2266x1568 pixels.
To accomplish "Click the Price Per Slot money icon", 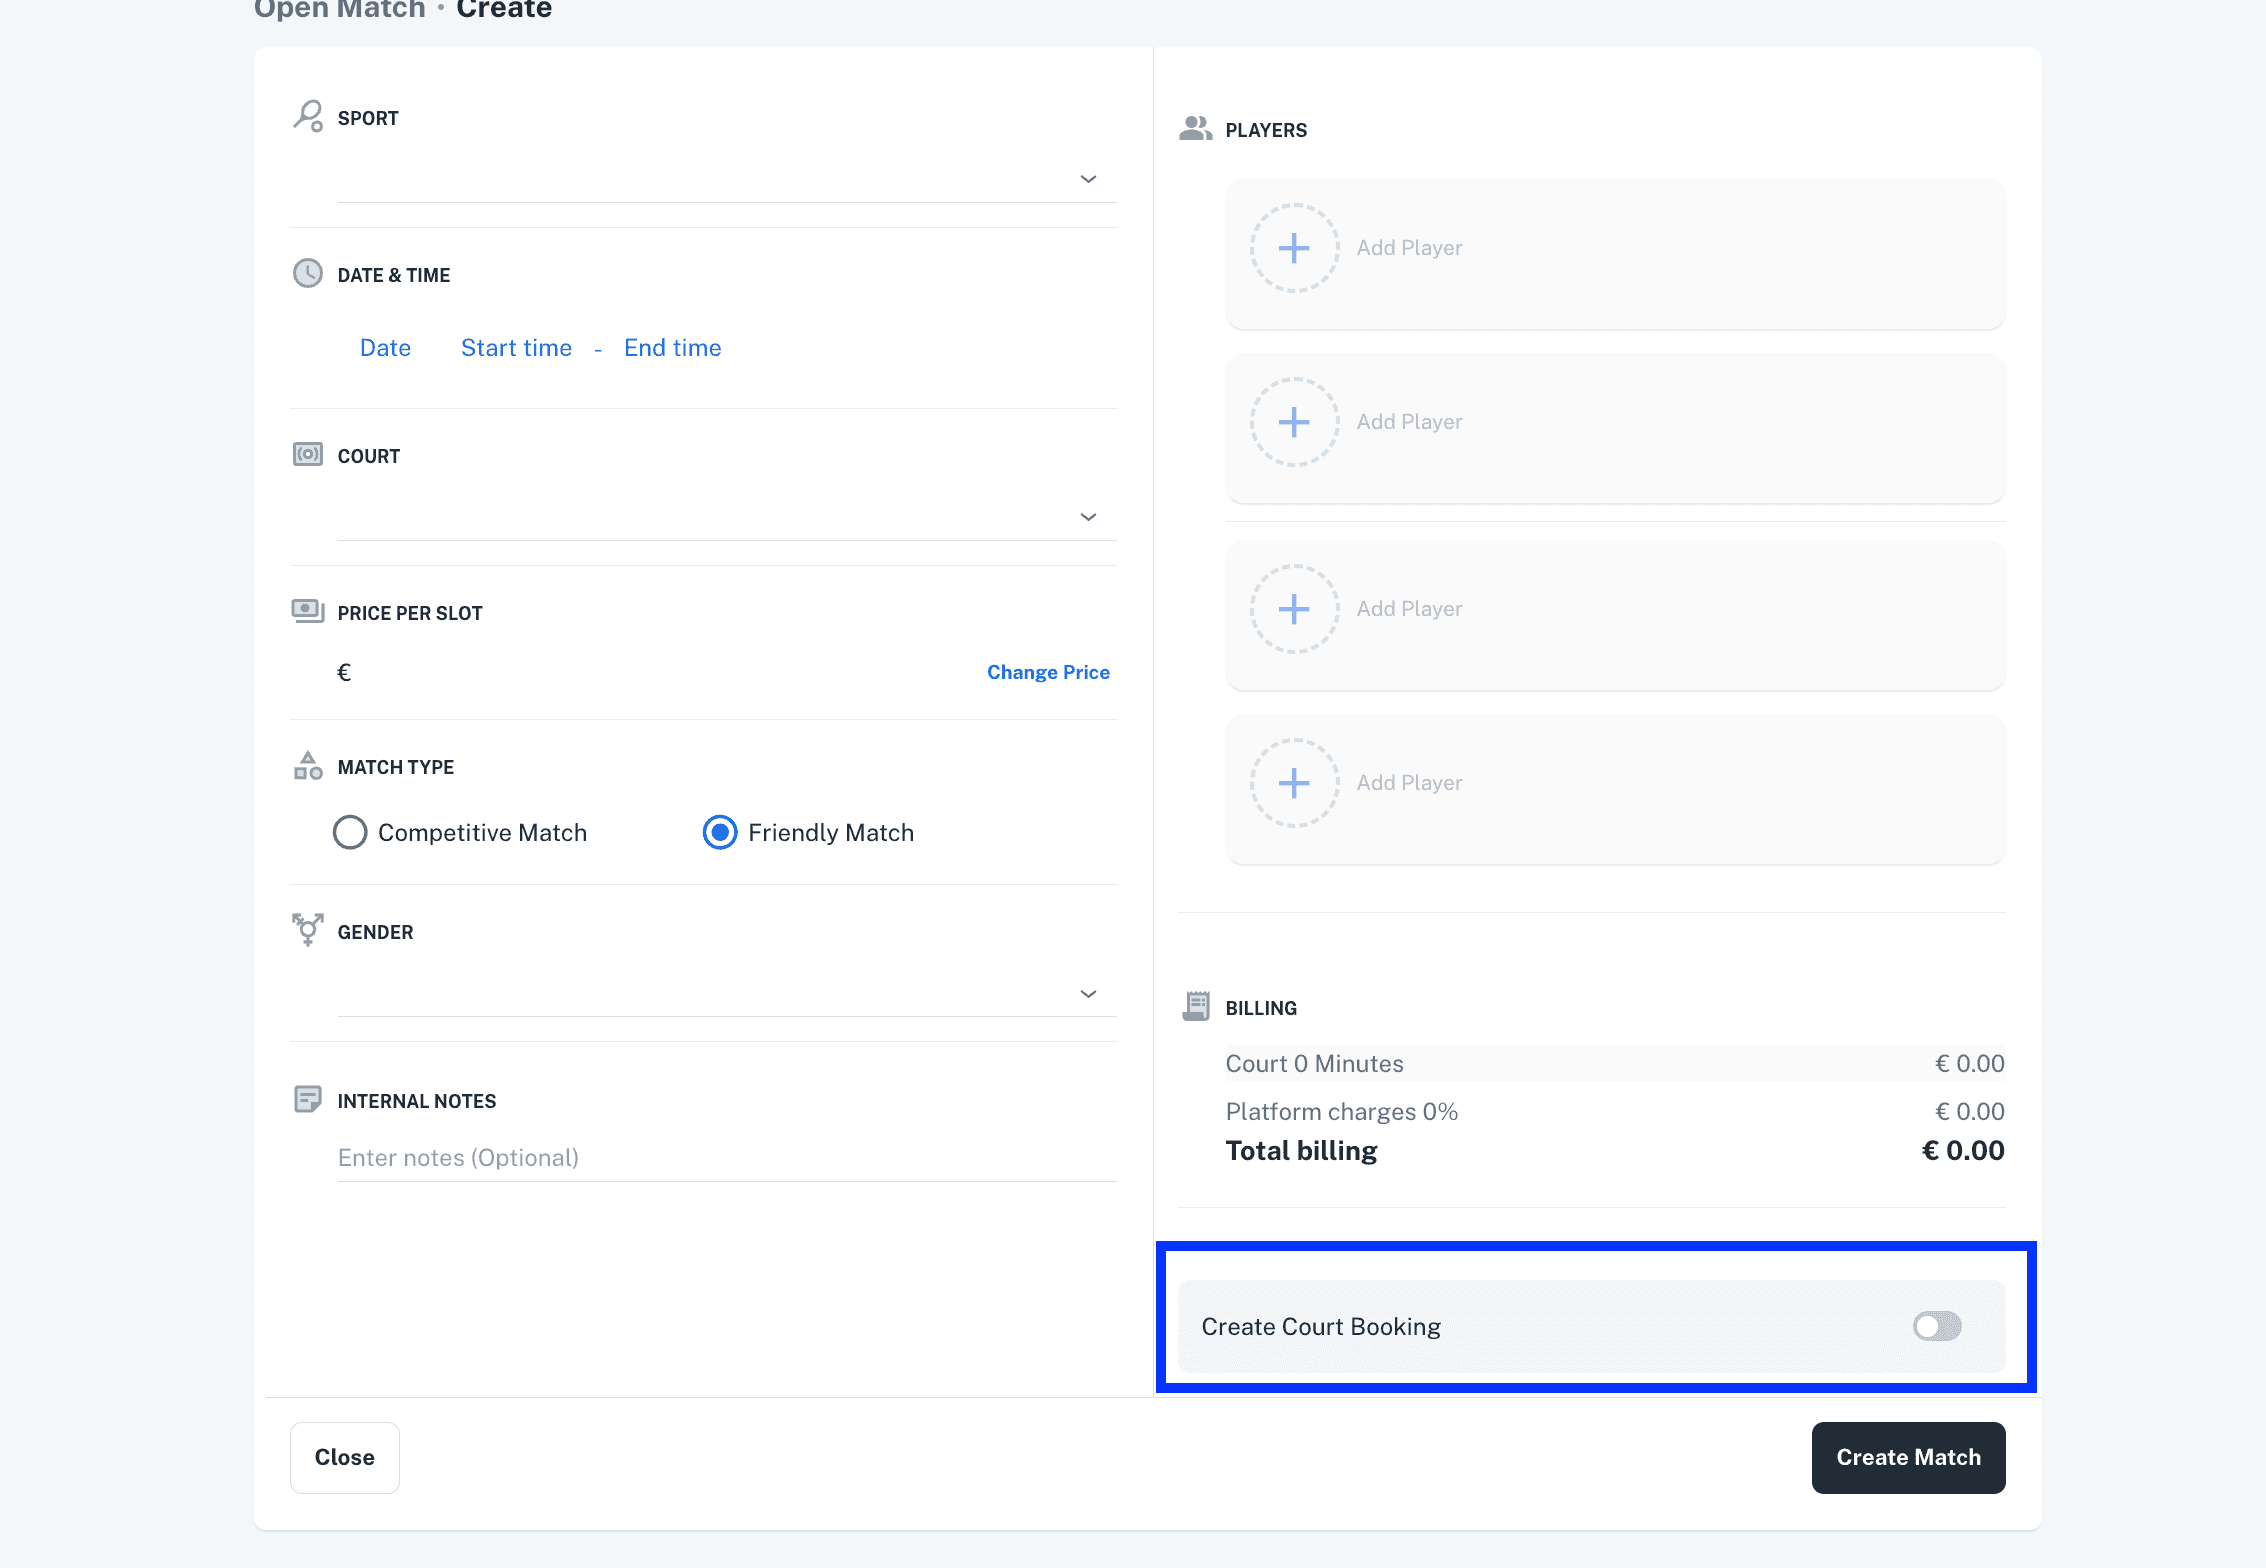I will [308, 610].
